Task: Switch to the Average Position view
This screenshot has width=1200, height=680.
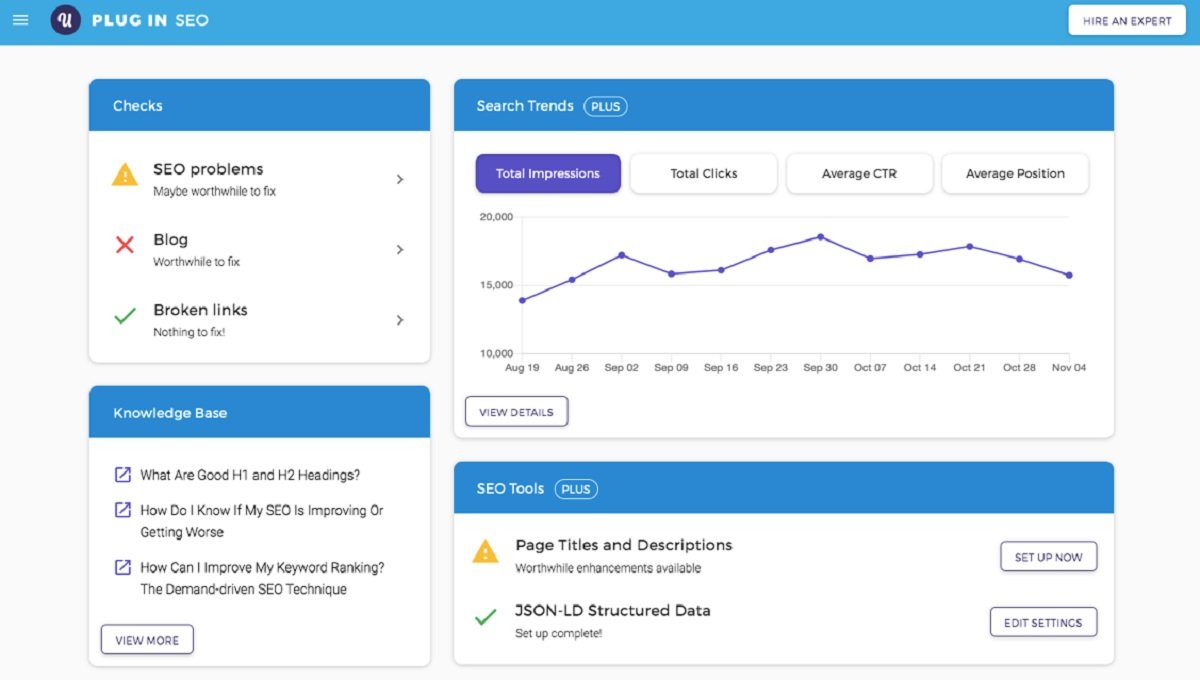Action: click(1015, 173)
